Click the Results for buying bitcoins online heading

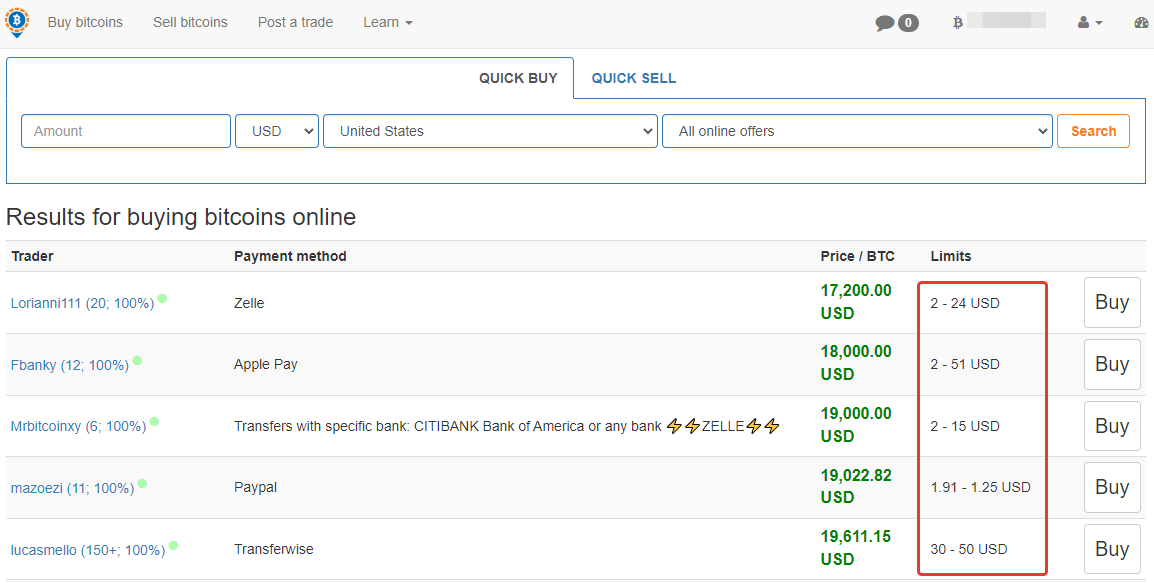pyautogui.click(x=181, y=217)
